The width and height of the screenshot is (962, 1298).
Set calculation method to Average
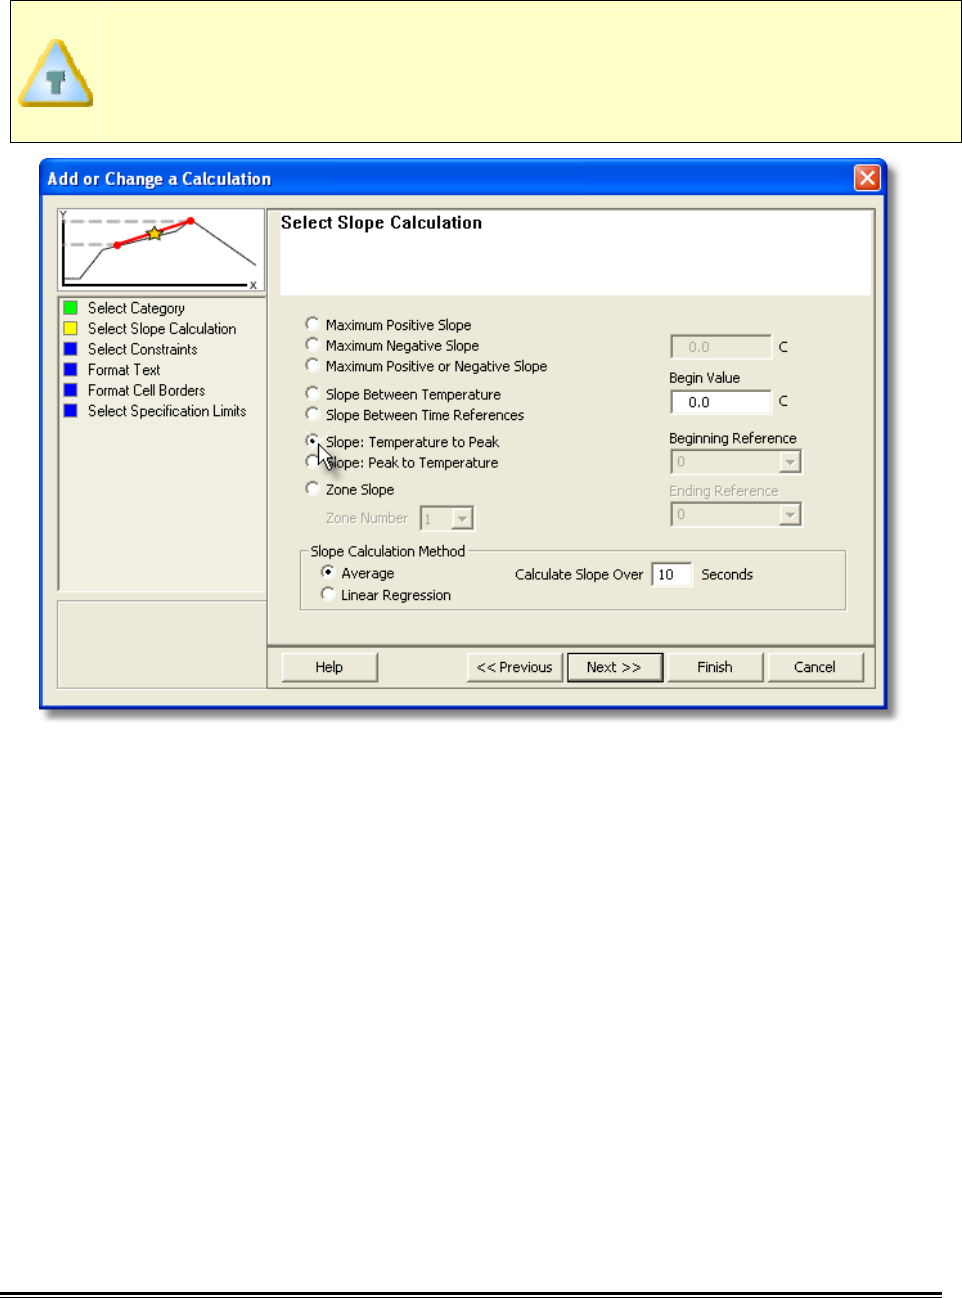pos(327,573)
